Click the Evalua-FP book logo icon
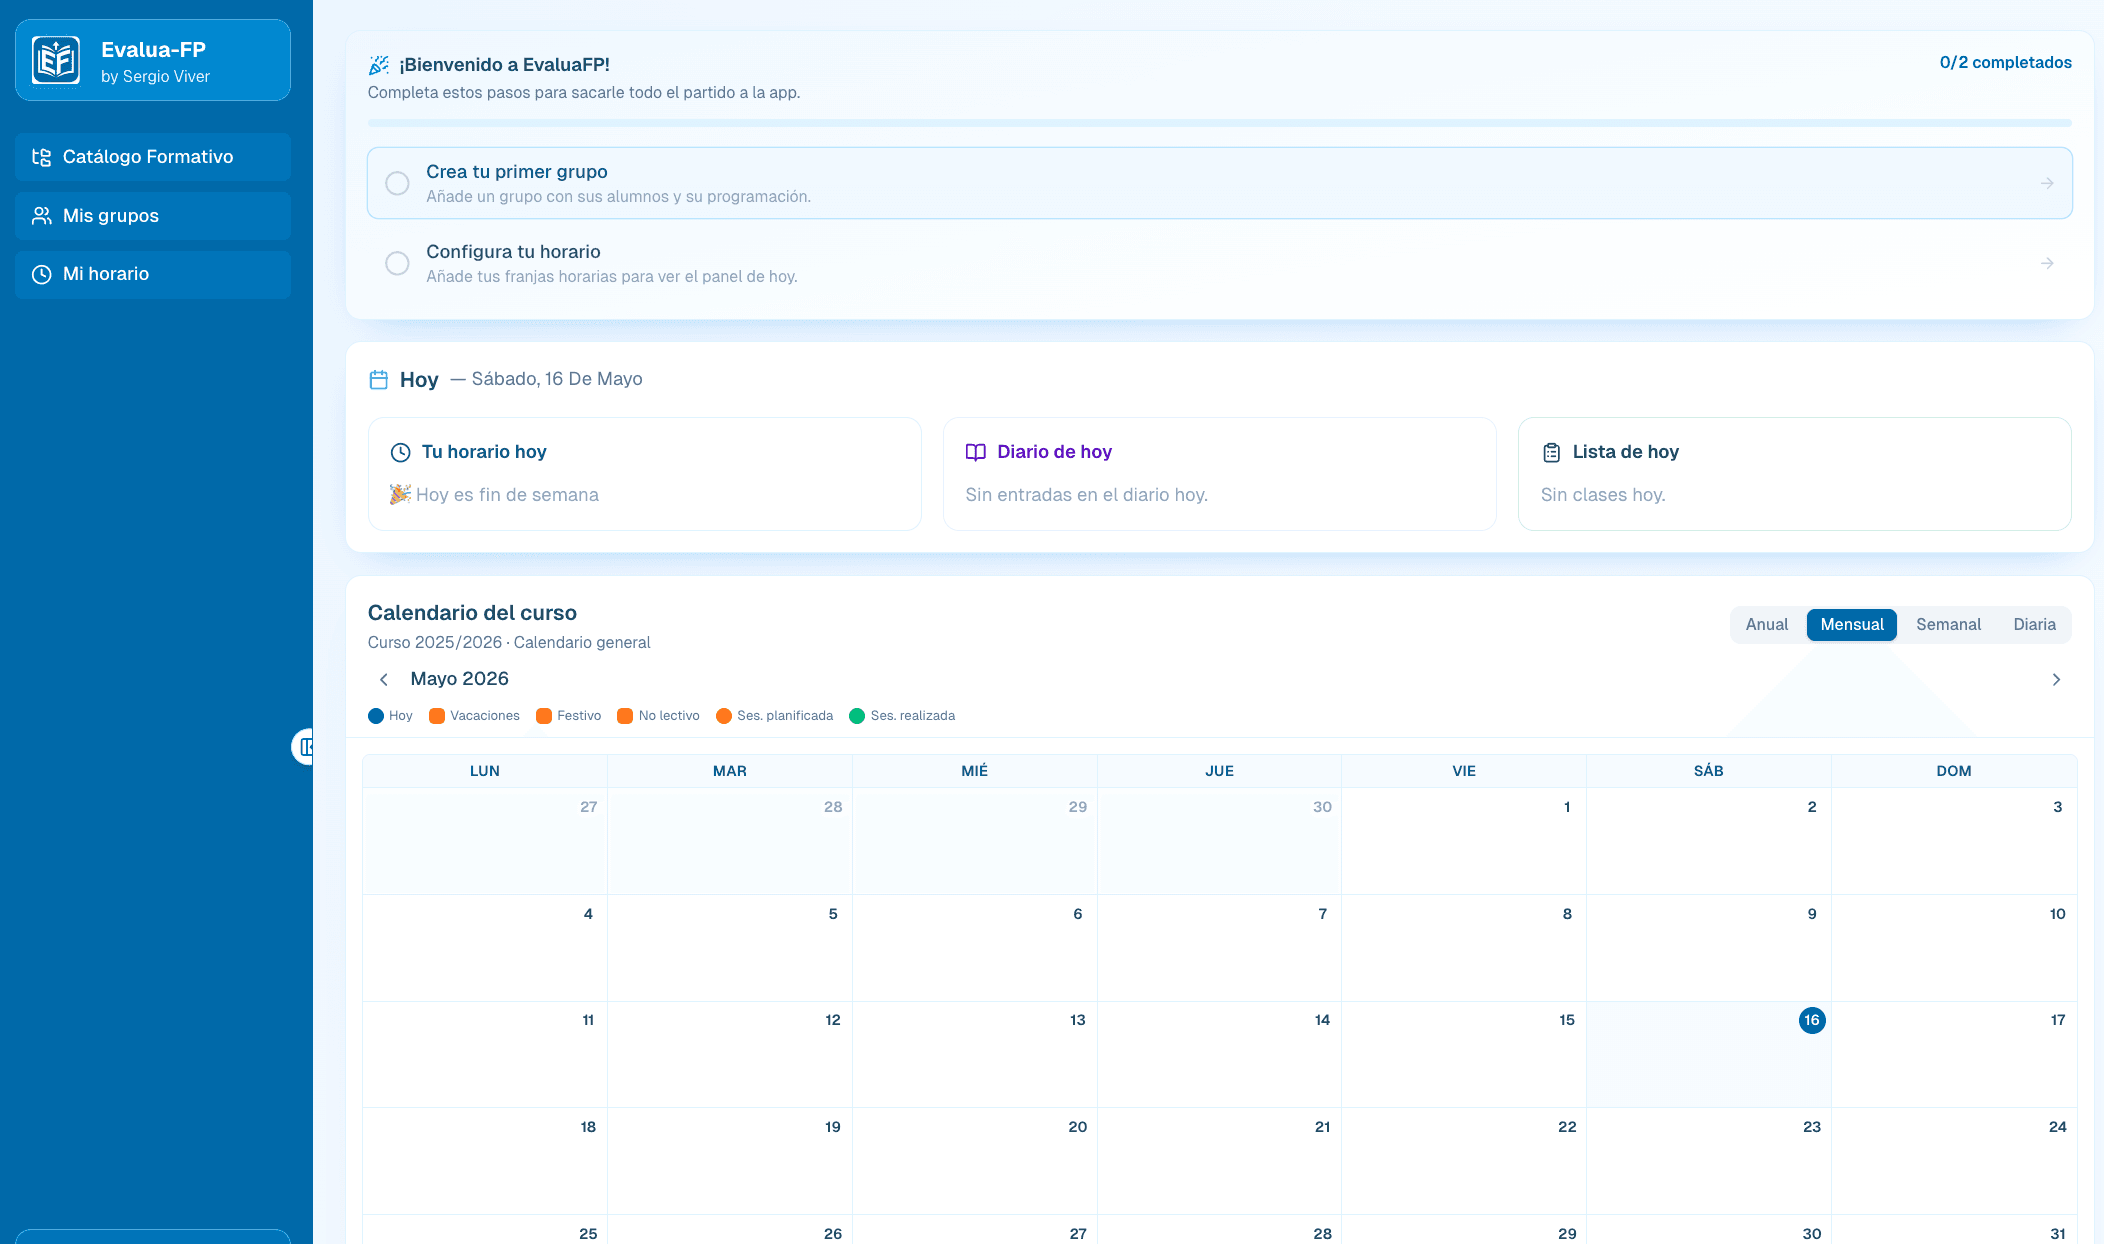The height and width of the screenshot is (1244, 2104). coord(56,60)
